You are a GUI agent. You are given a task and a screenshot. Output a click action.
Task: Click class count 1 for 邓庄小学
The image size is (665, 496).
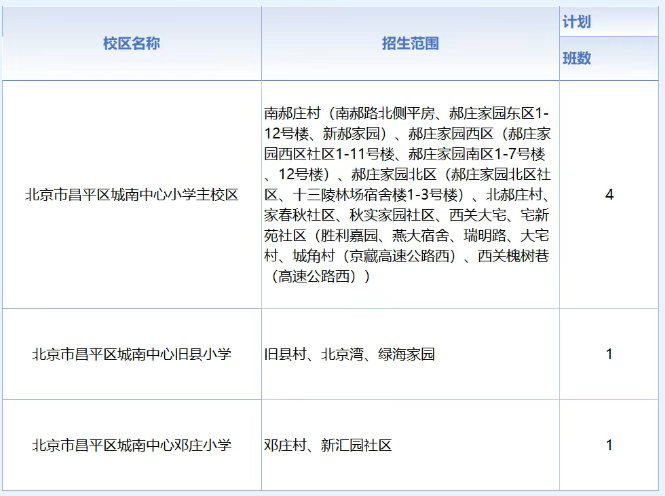[609, 445]
